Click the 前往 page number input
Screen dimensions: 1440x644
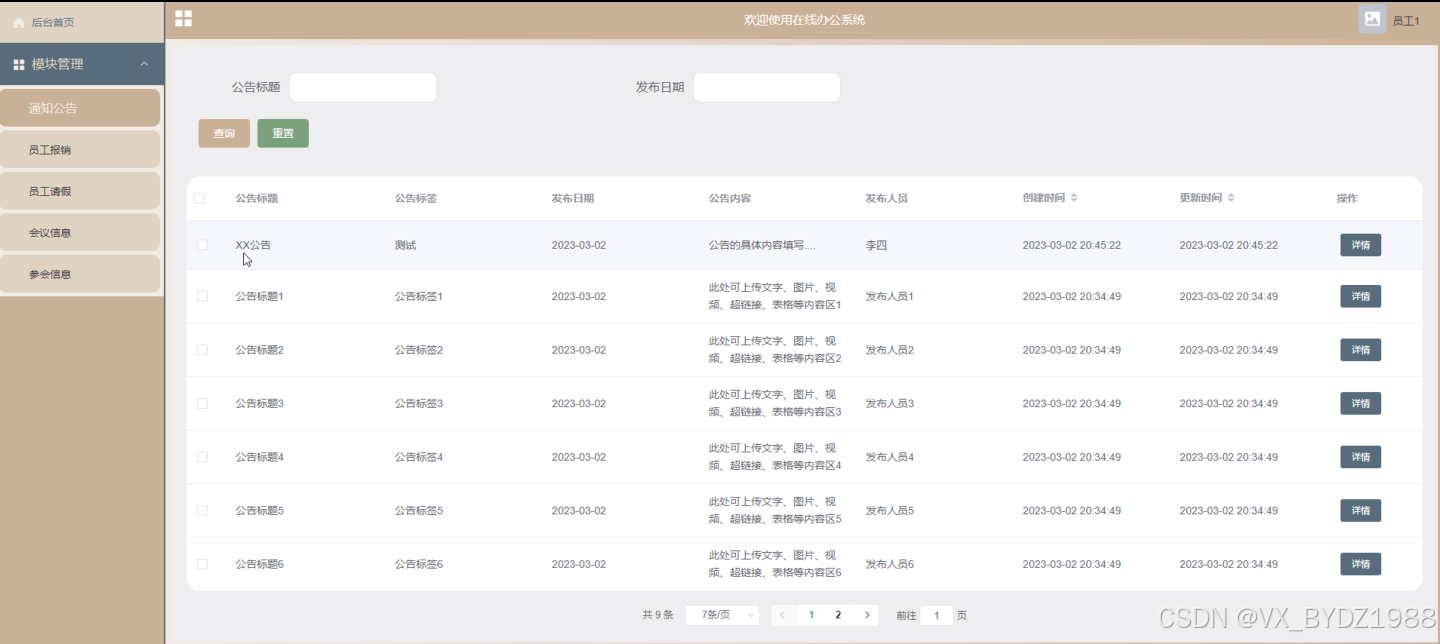pyautogui.click(x=936, y=615)
